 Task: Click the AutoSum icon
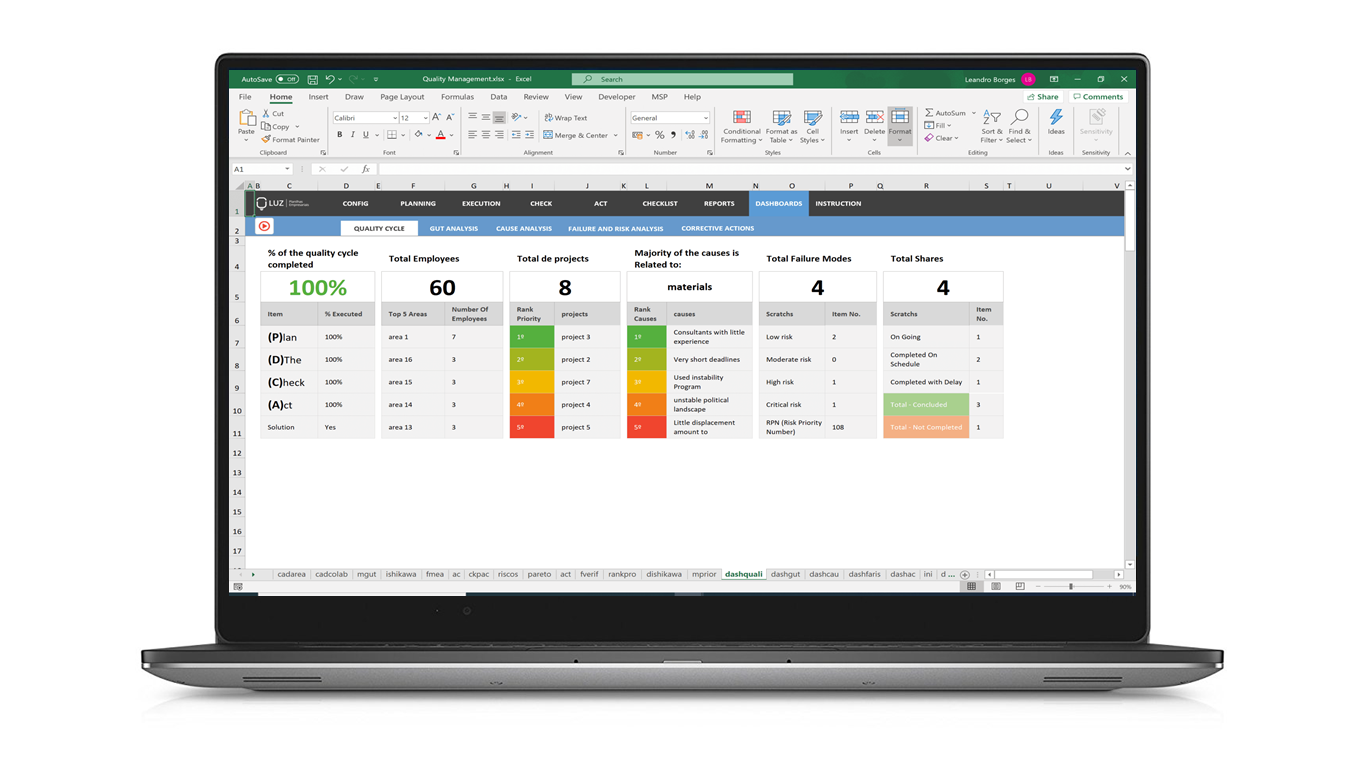tap(930, 113)
